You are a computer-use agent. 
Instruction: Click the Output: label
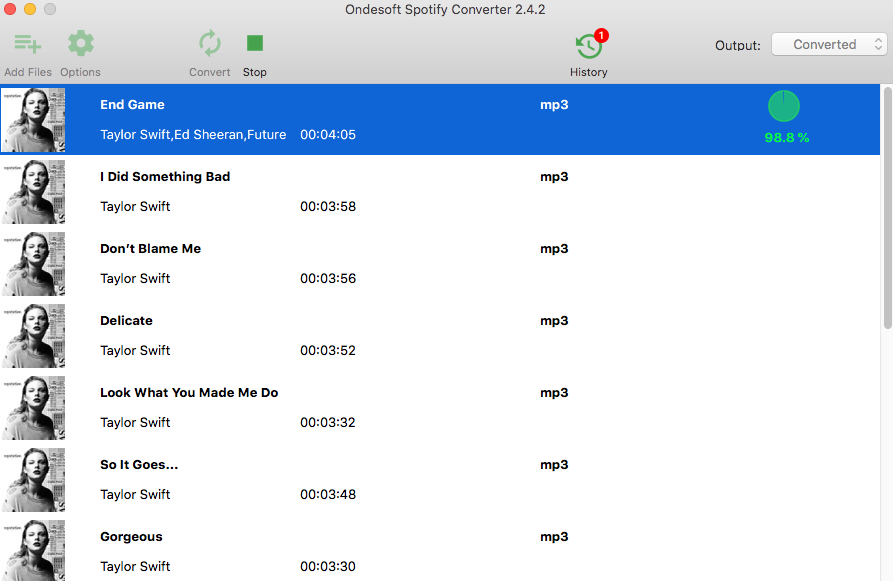[x=738, y=46]
